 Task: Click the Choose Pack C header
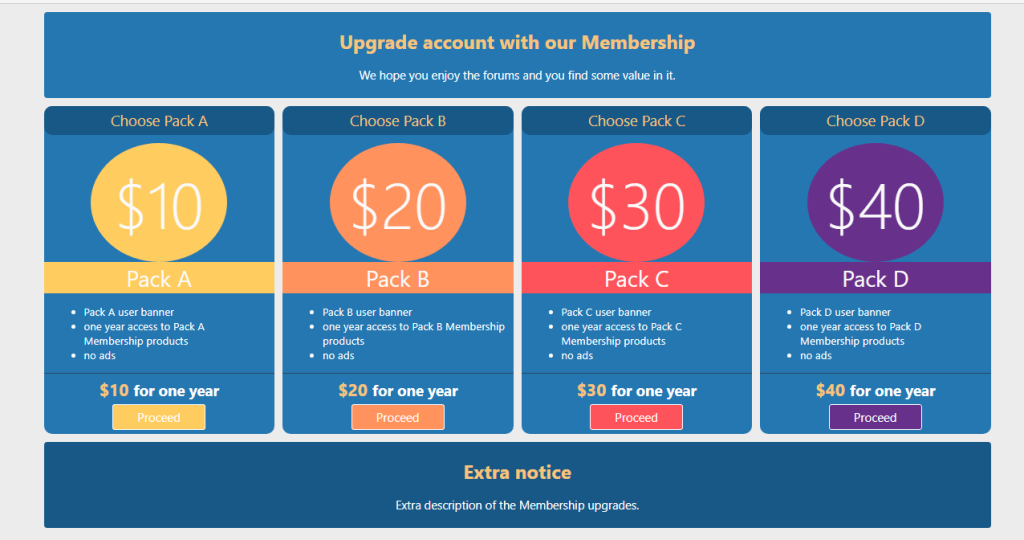point(636,121)
